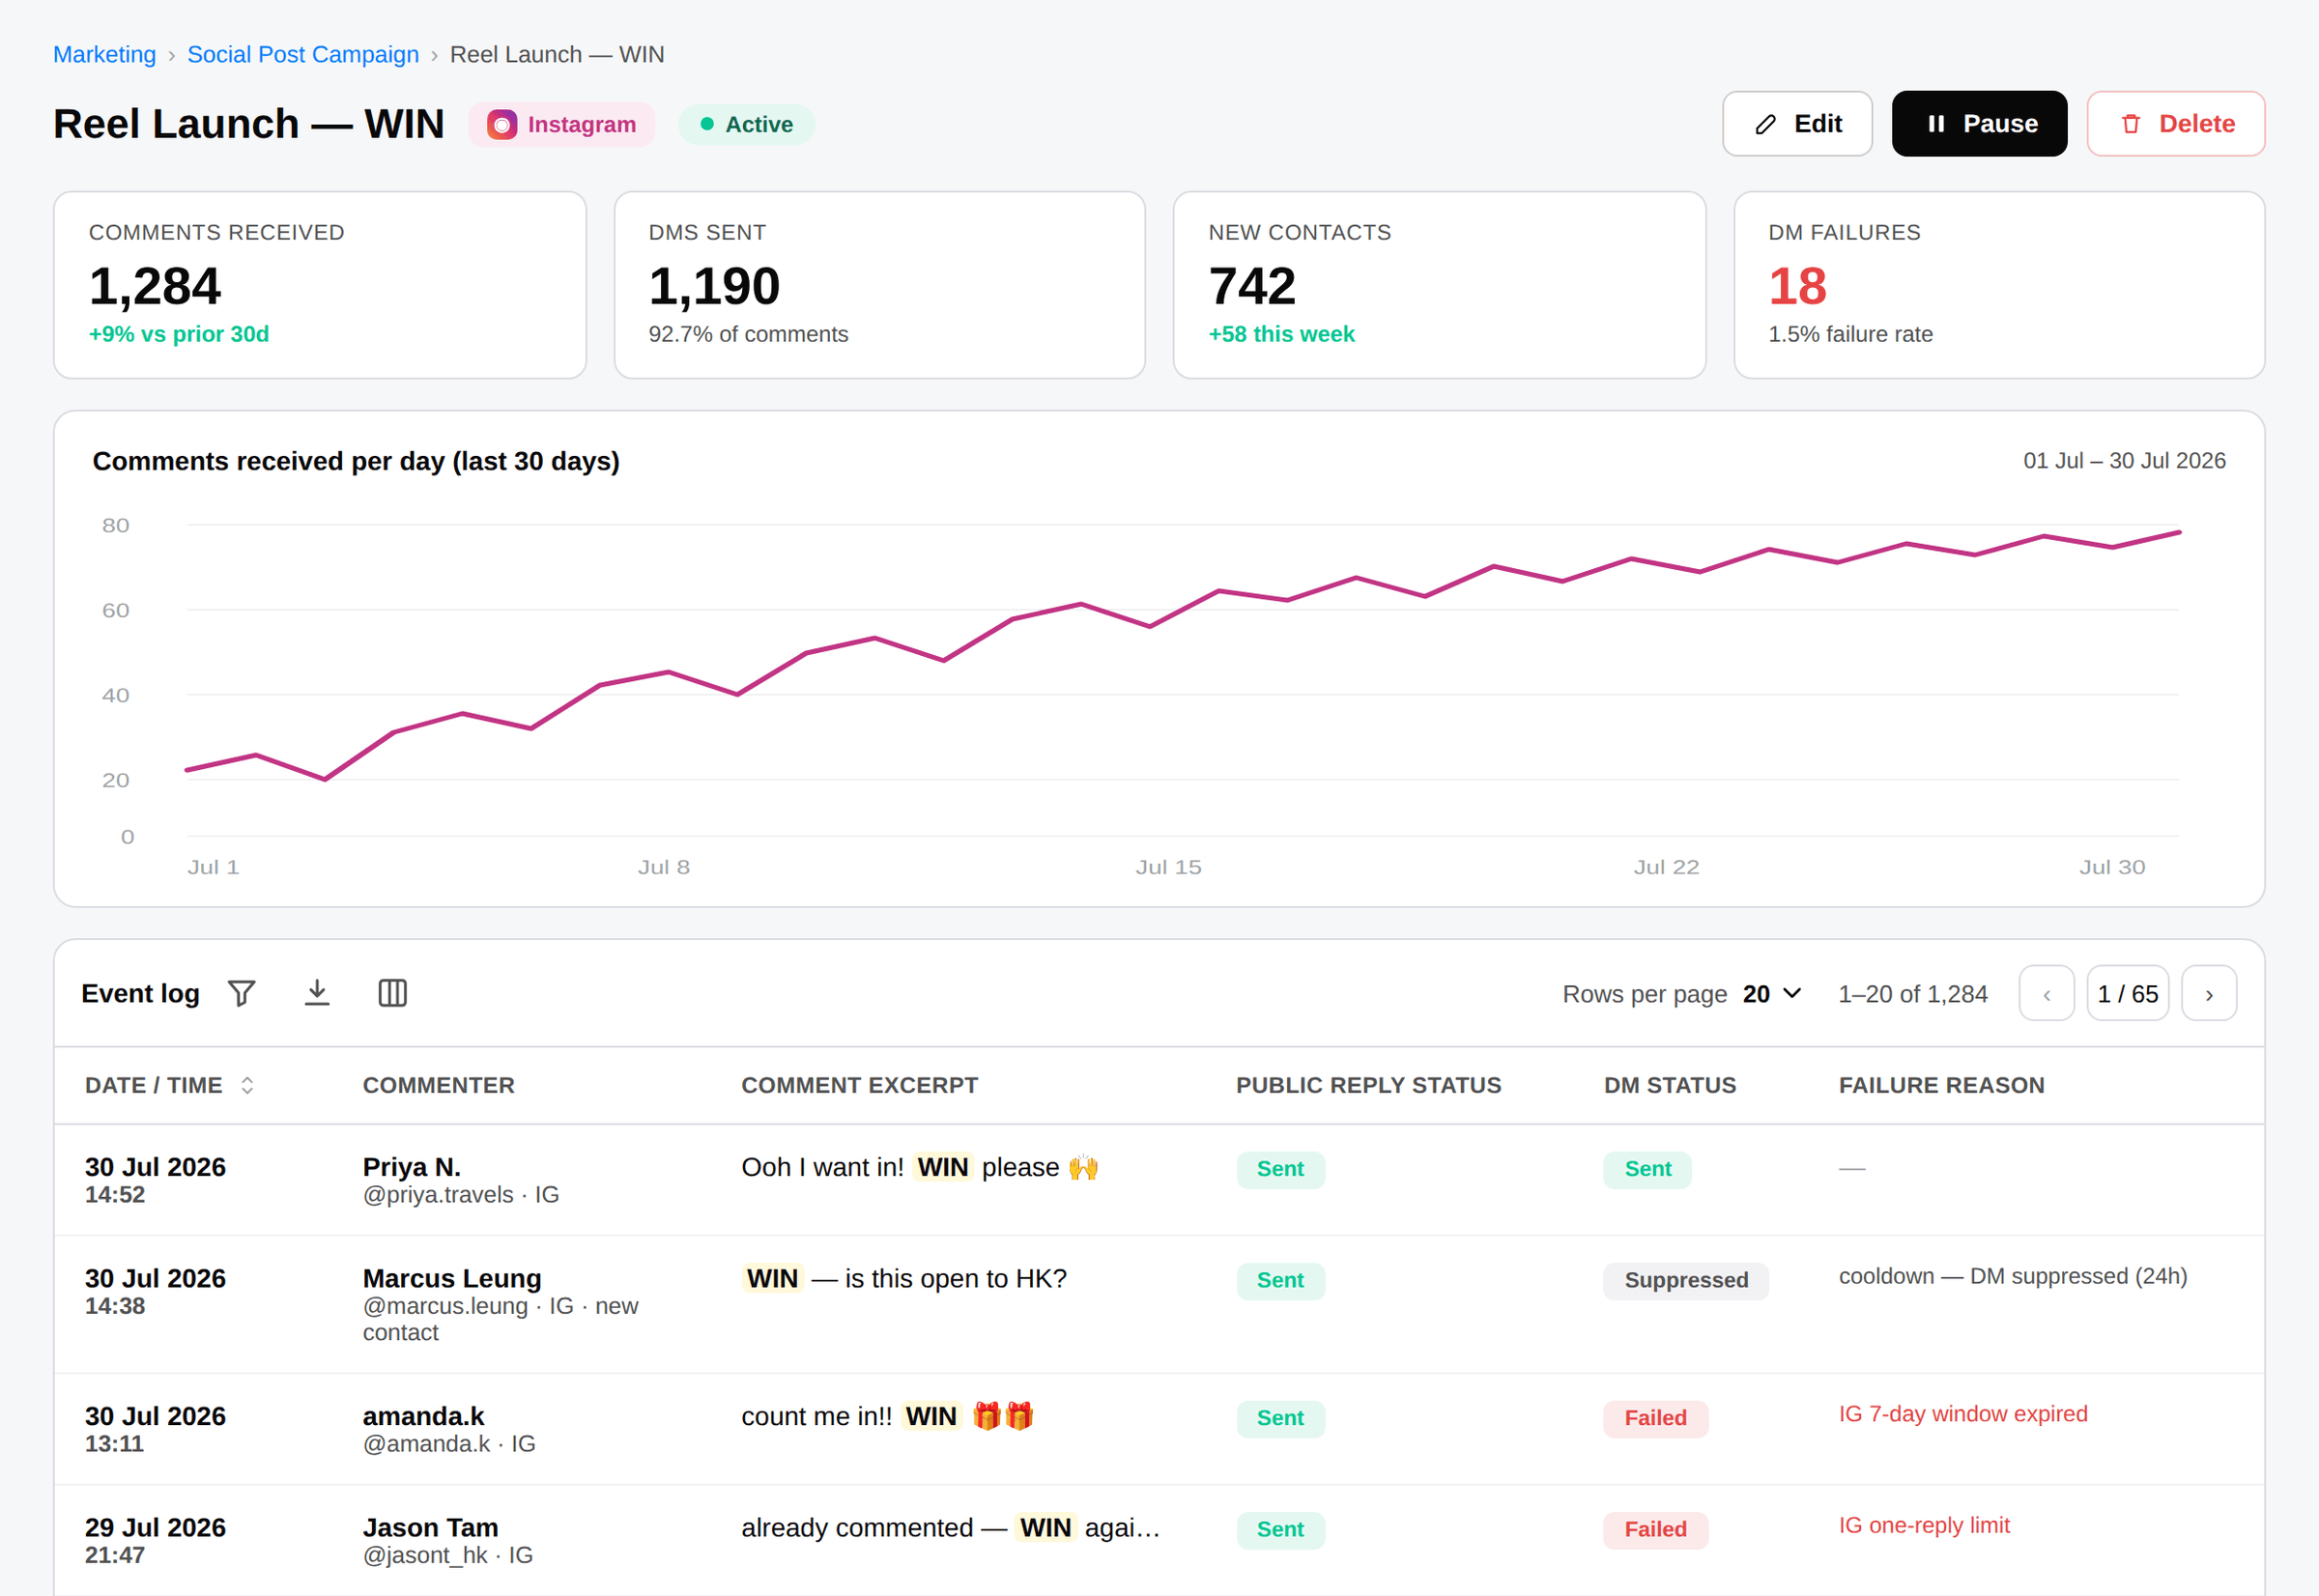Click the Comments Received stat card
The width and height of the screenshot is (2319, 1596).
click(320, 285)
